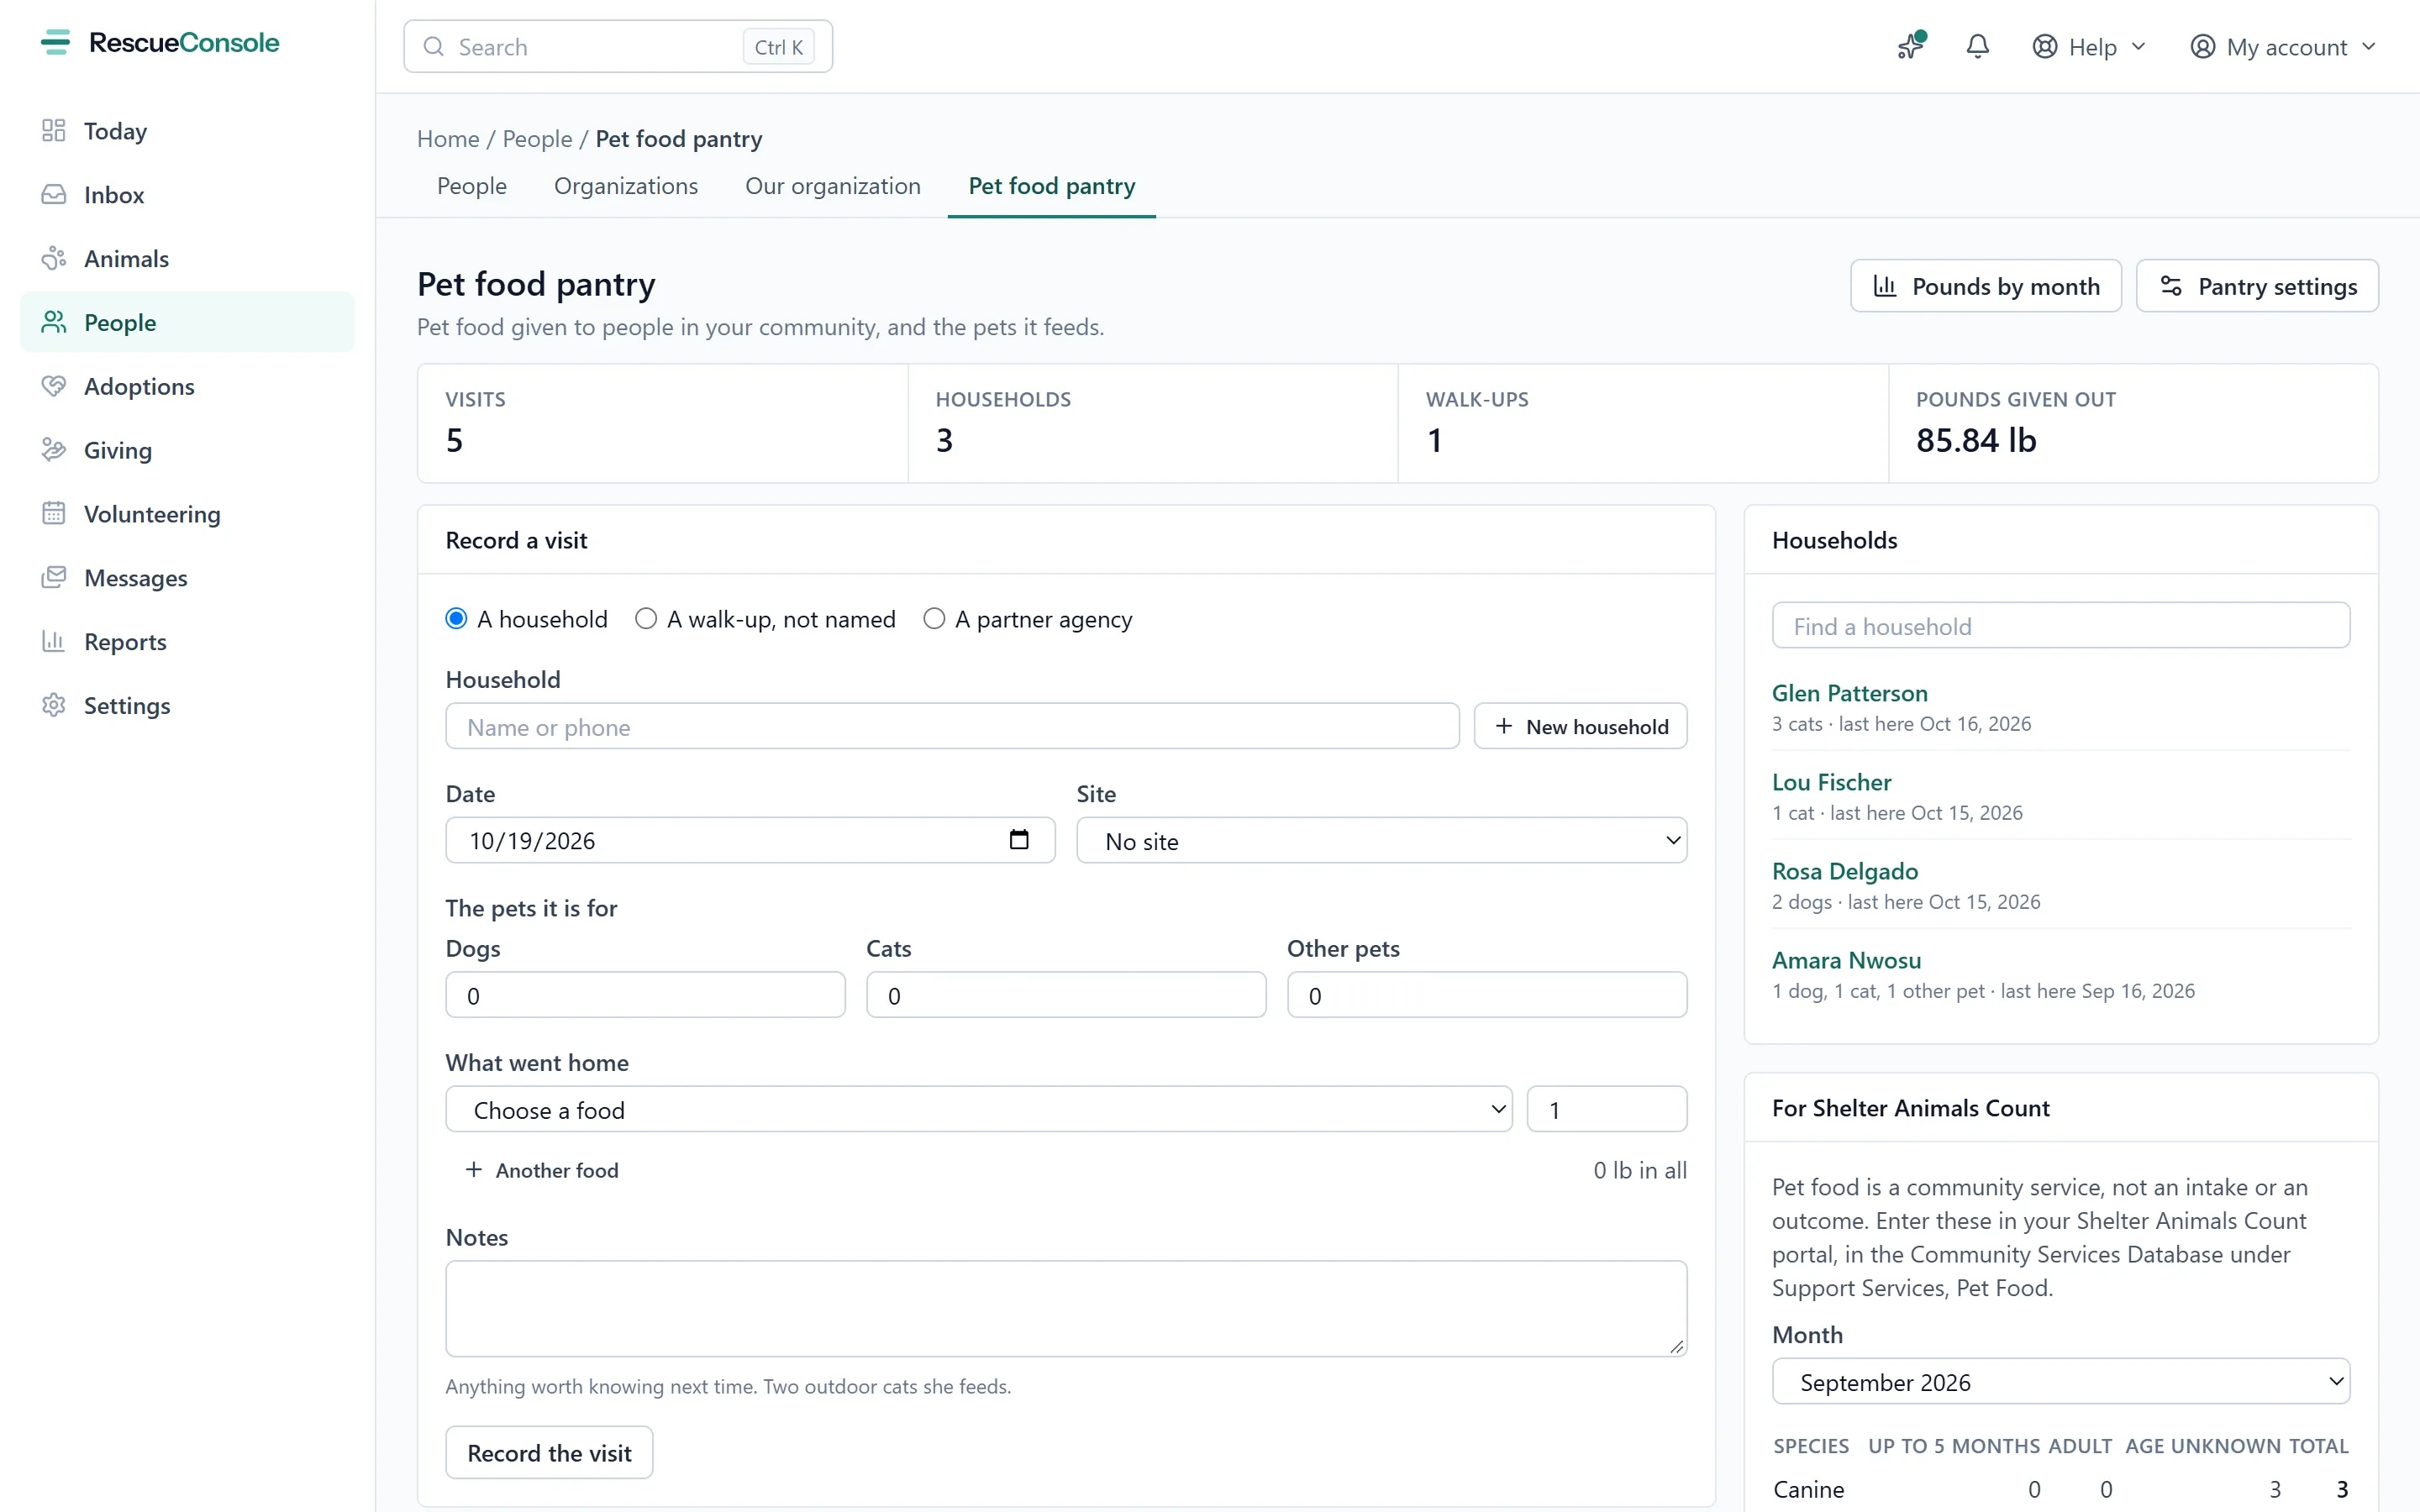The image size is (2420, 1512).
Task: Open the notifications bell
Action: coord(1977,46)
